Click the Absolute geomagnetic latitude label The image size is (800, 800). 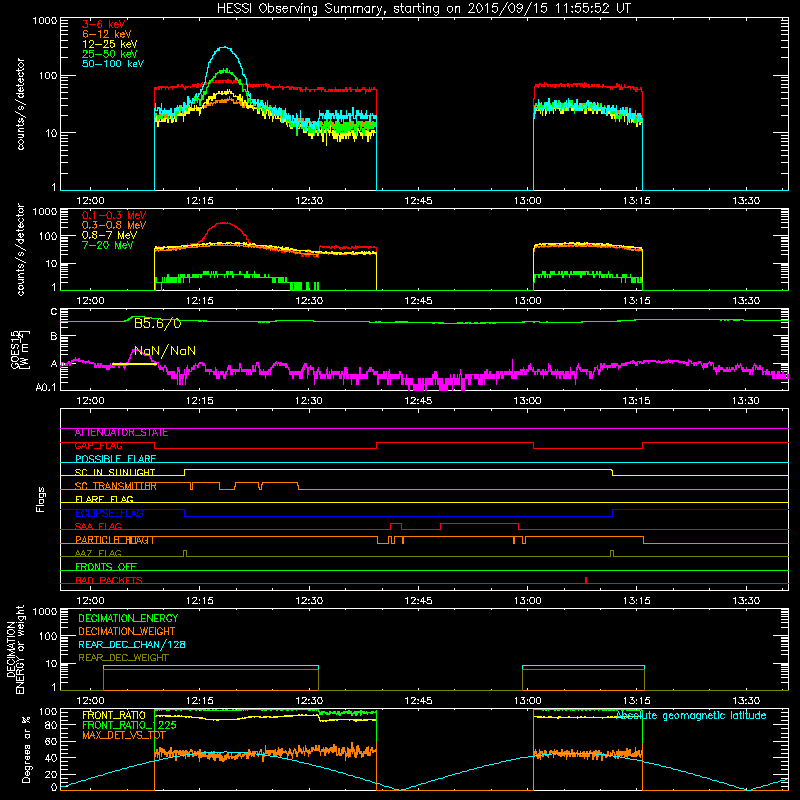click(691, 716)
